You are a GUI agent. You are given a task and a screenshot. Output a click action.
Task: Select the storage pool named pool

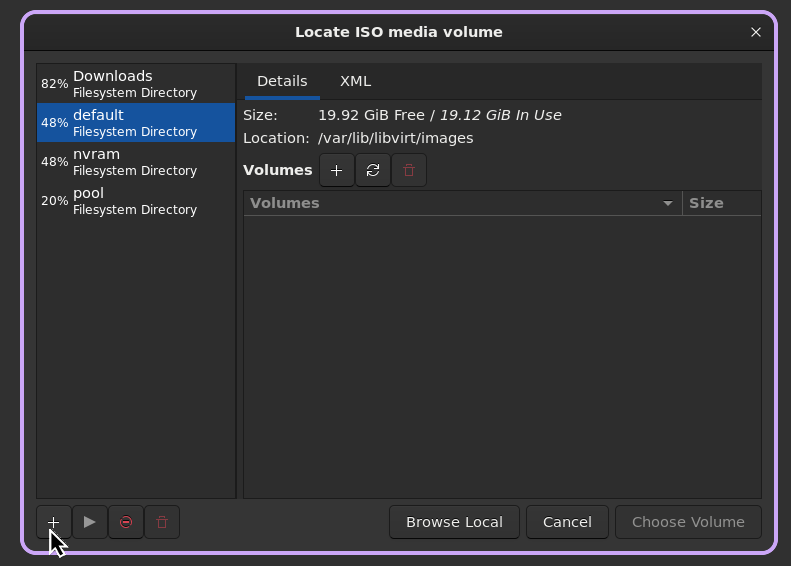(136, 201)
